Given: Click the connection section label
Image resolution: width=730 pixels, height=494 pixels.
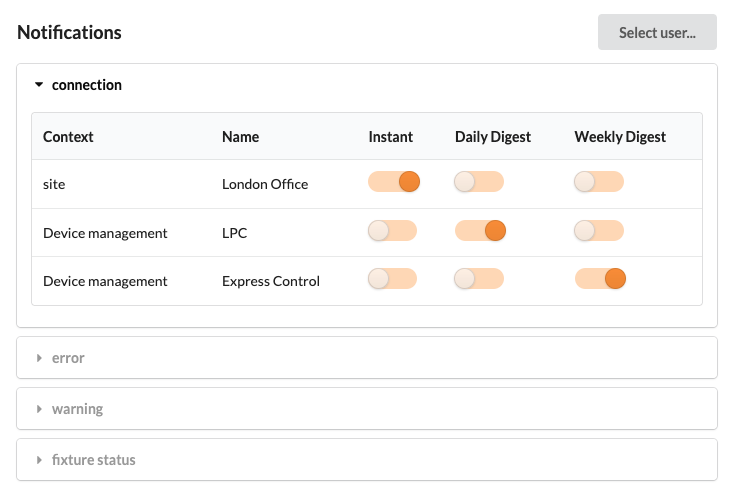Looking at the screenshot, I should click(x=87, y=85).
